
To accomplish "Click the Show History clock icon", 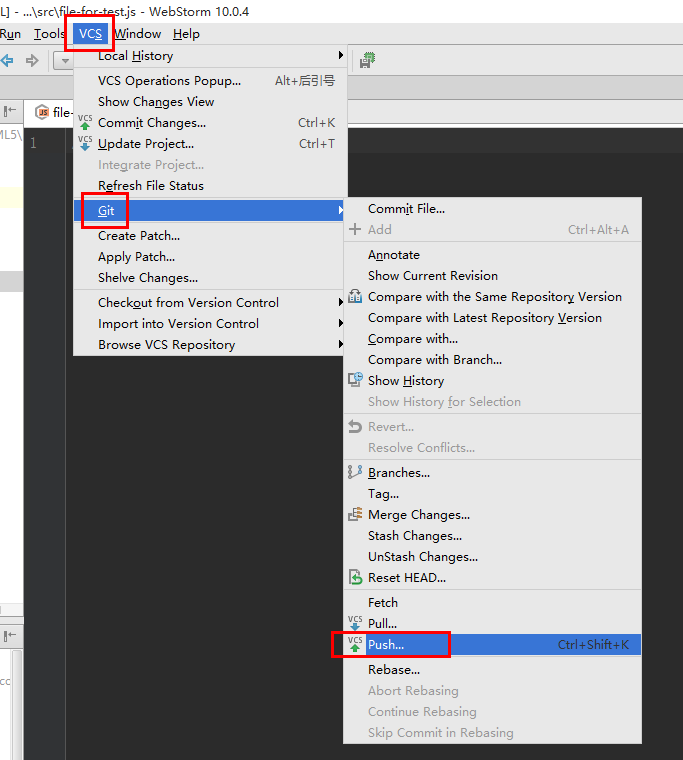I will click(355, 380).
